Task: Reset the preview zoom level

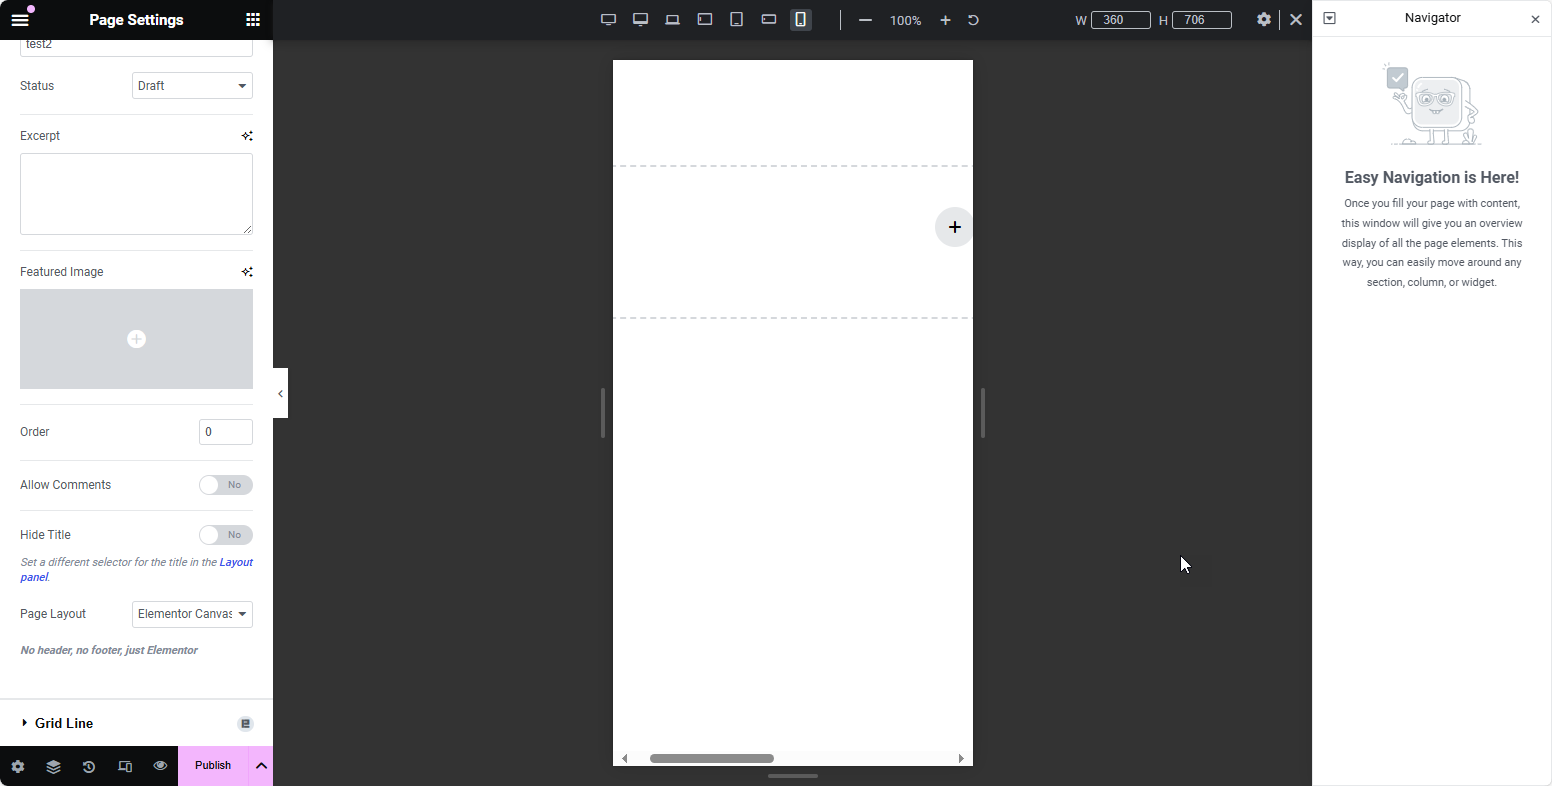Action: (x=973, y=20)
